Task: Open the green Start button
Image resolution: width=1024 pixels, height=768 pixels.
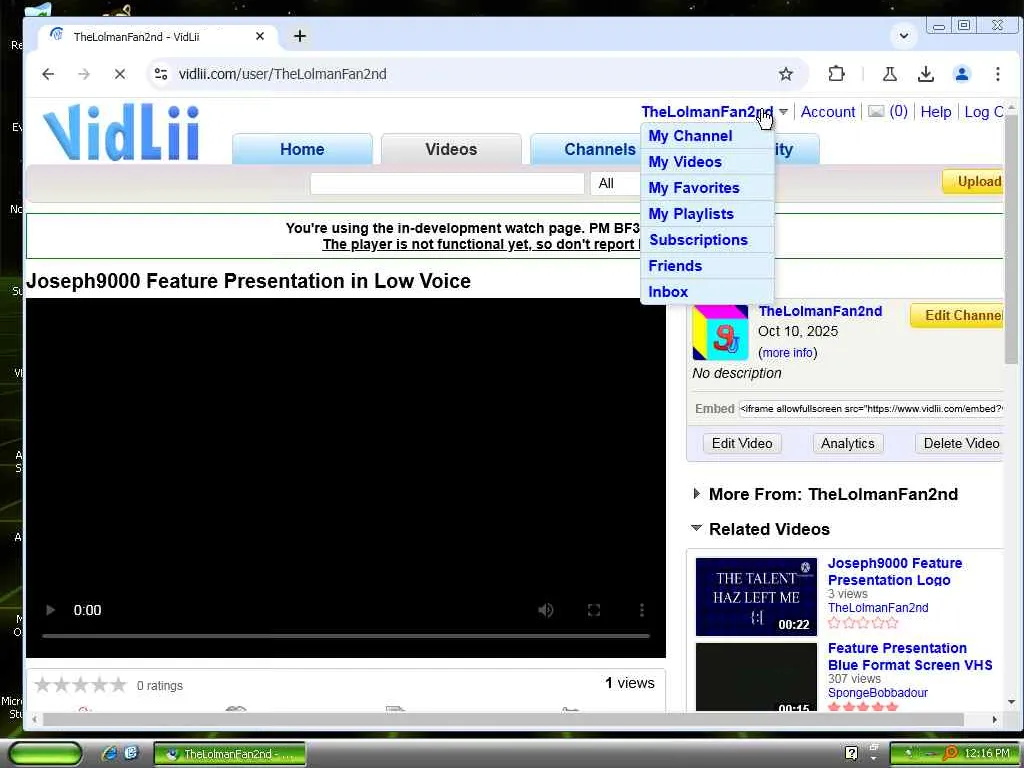Action: (x=45, y=754)
